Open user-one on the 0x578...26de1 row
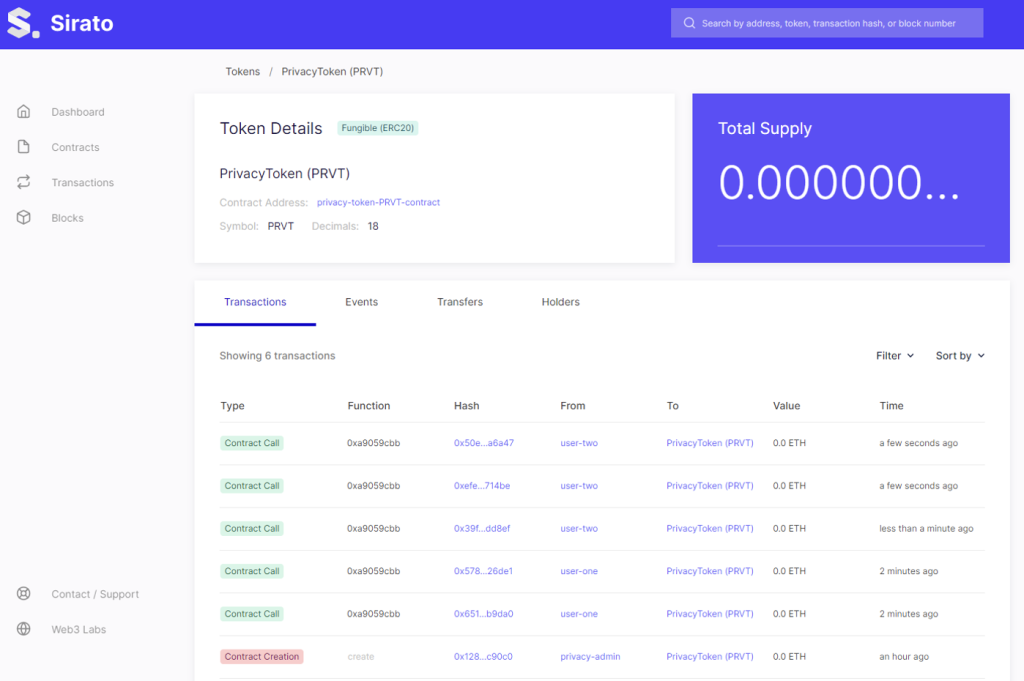 pyautogui.click(x=579, y=571)
